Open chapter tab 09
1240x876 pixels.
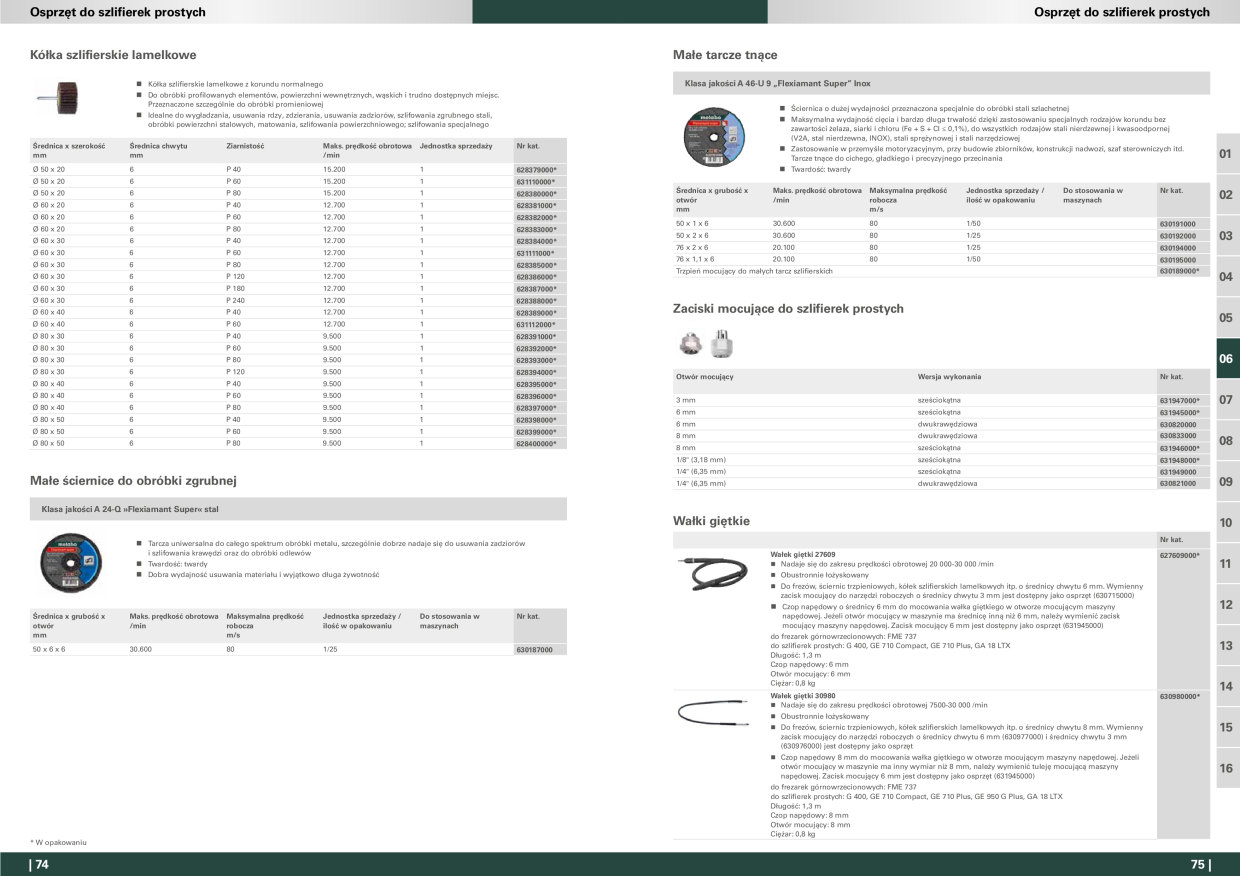[1227, 482]
